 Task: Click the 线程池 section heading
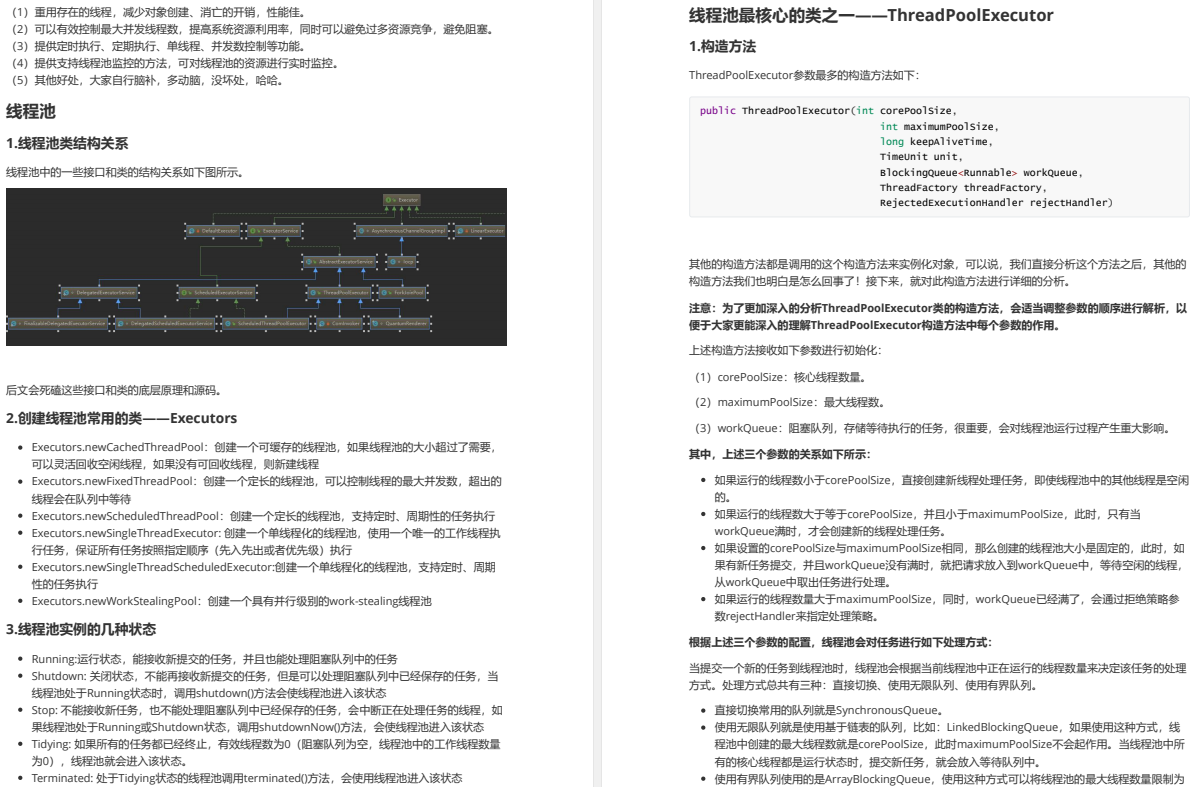31,112
